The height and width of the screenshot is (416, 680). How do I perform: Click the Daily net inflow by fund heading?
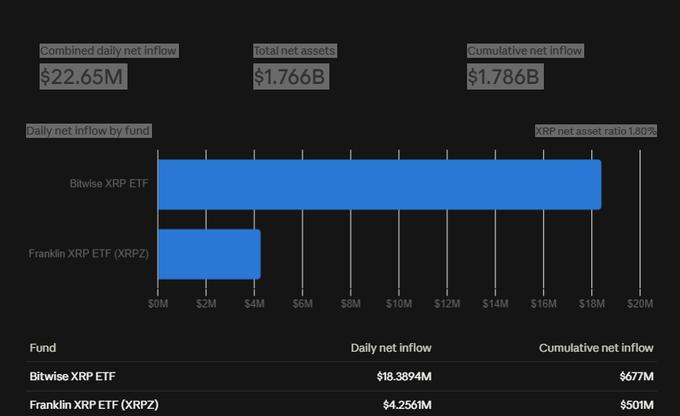coord(89,131)
